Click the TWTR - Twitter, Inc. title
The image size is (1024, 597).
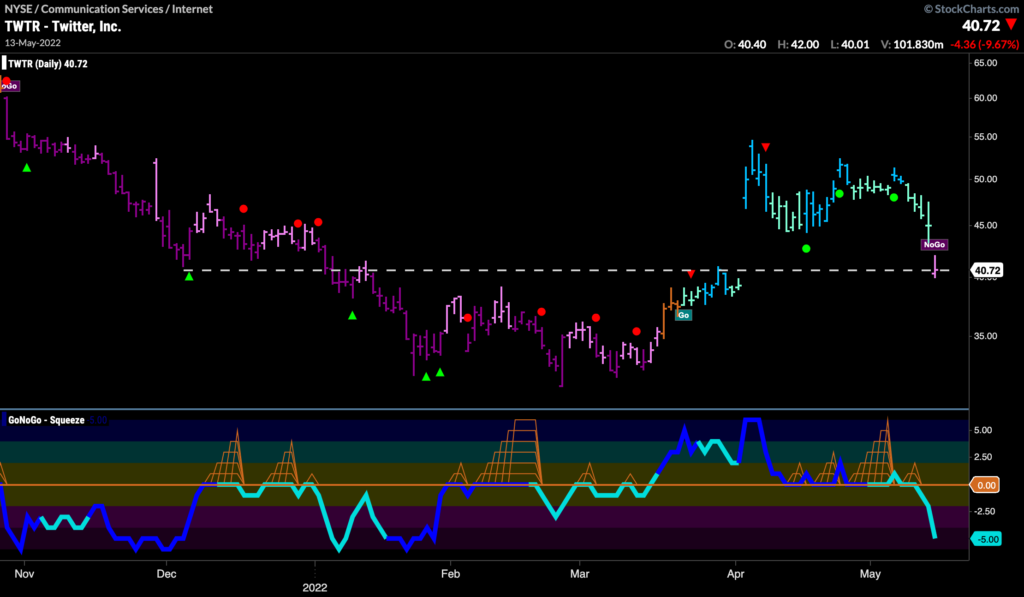pyautogui.click(x=63, y=27)
